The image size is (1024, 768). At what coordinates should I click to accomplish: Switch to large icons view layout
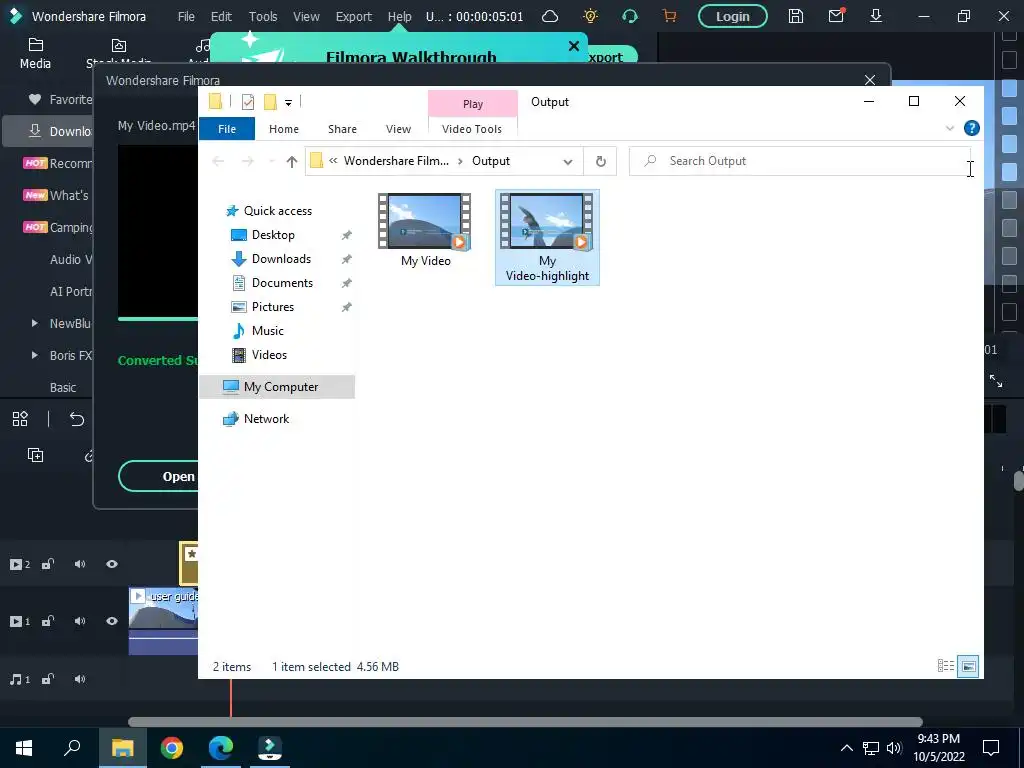click(968, 666)
